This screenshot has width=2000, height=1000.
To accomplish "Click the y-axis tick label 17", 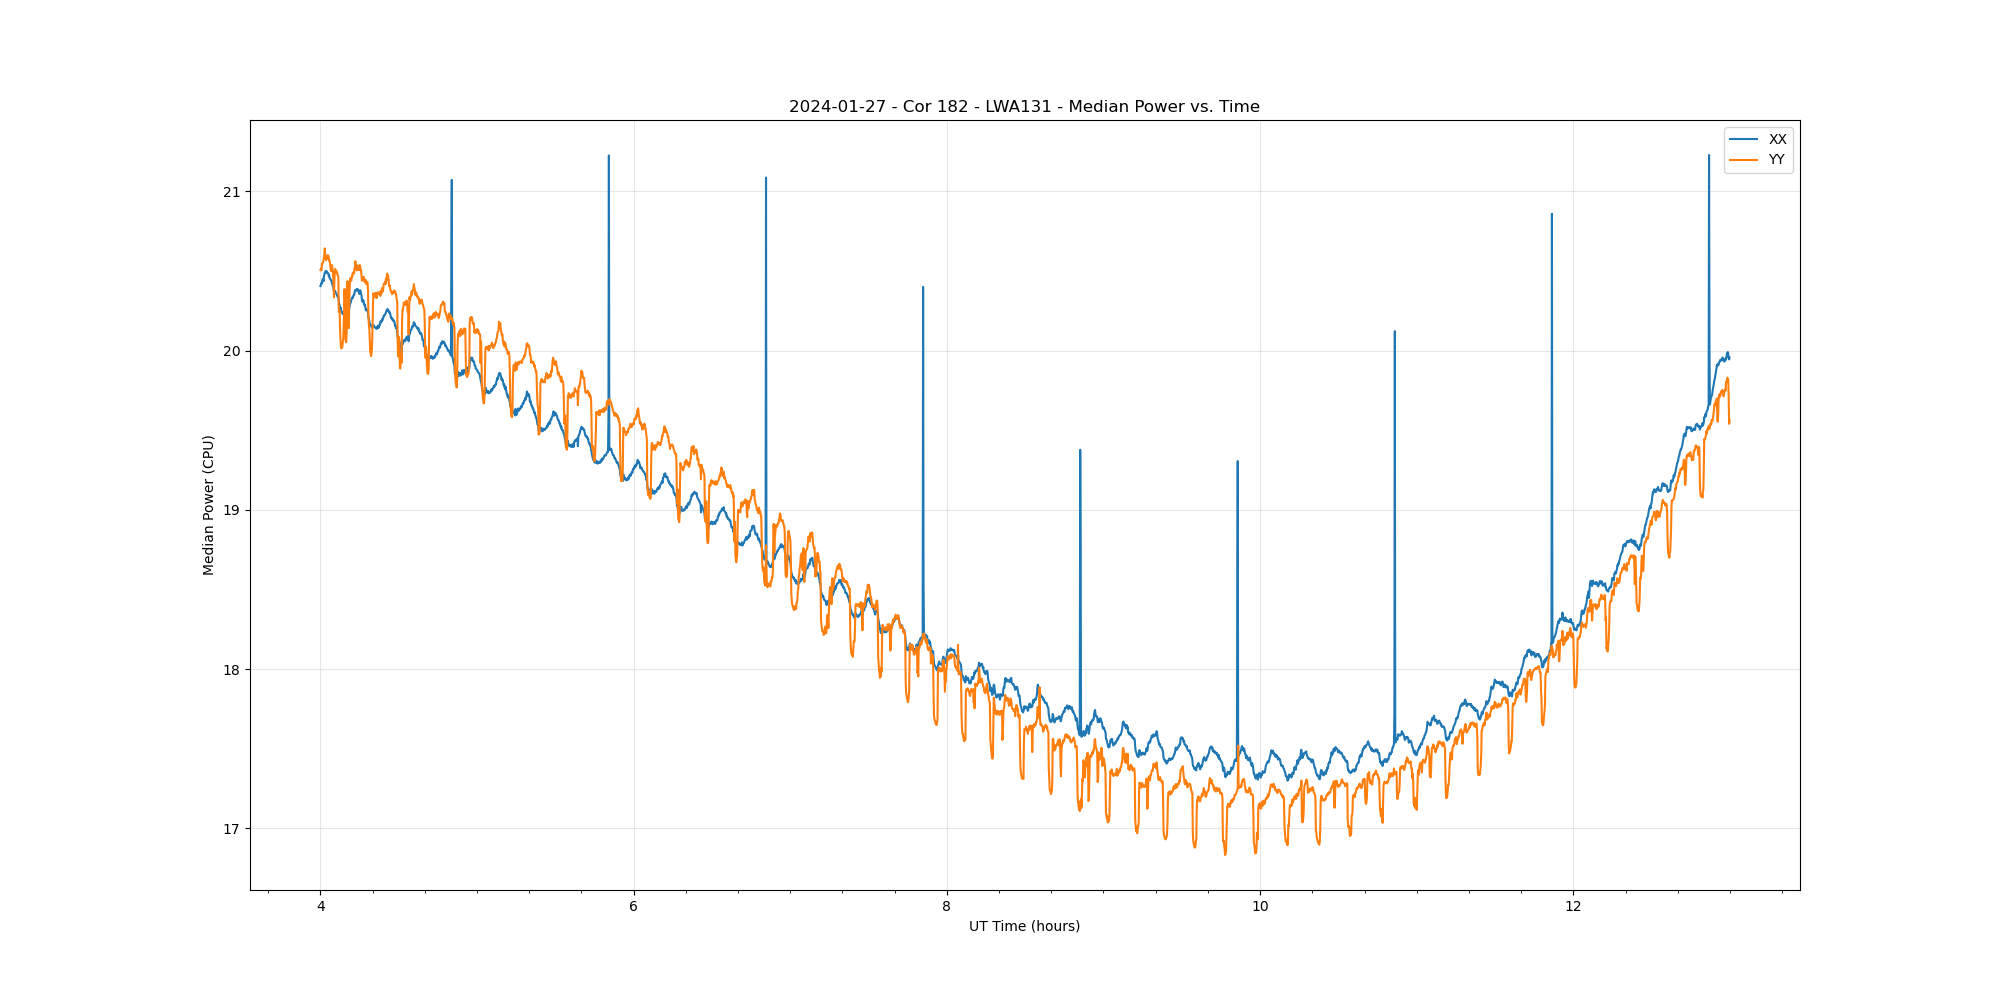I will (x=233, y=829).
